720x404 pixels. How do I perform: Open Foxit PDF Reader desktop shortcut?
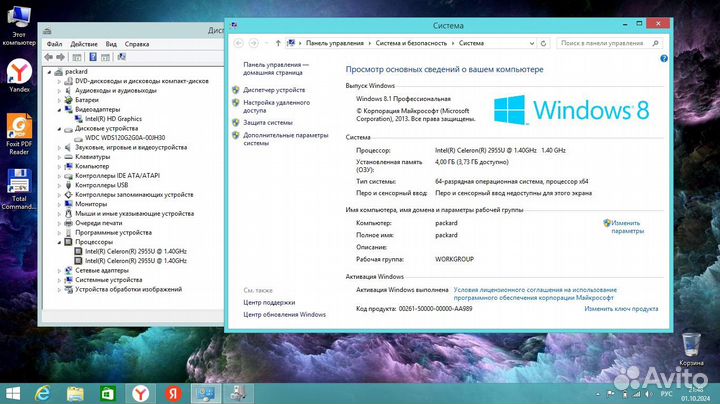[x=19, y=134]
